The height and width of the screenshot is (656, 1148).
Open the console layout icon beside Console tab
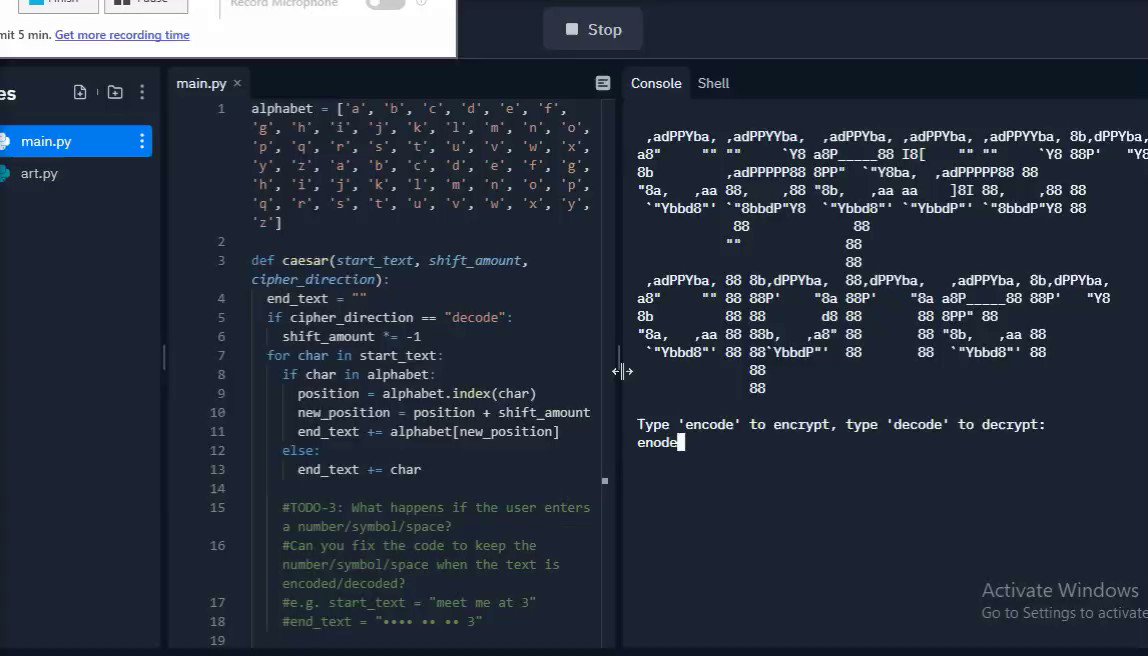(x=603, y=83)
